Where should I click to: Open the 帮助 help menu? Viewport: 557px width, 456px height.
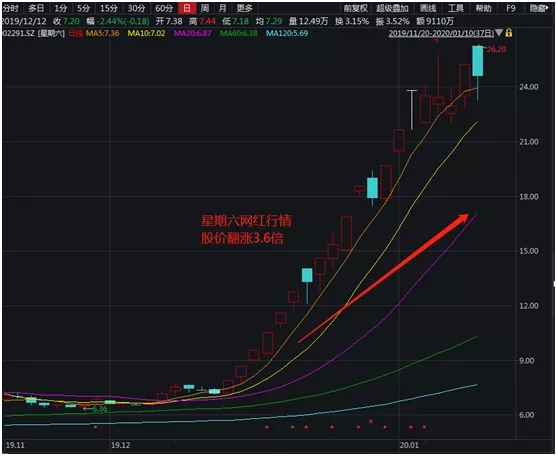(x=483, y=8)
